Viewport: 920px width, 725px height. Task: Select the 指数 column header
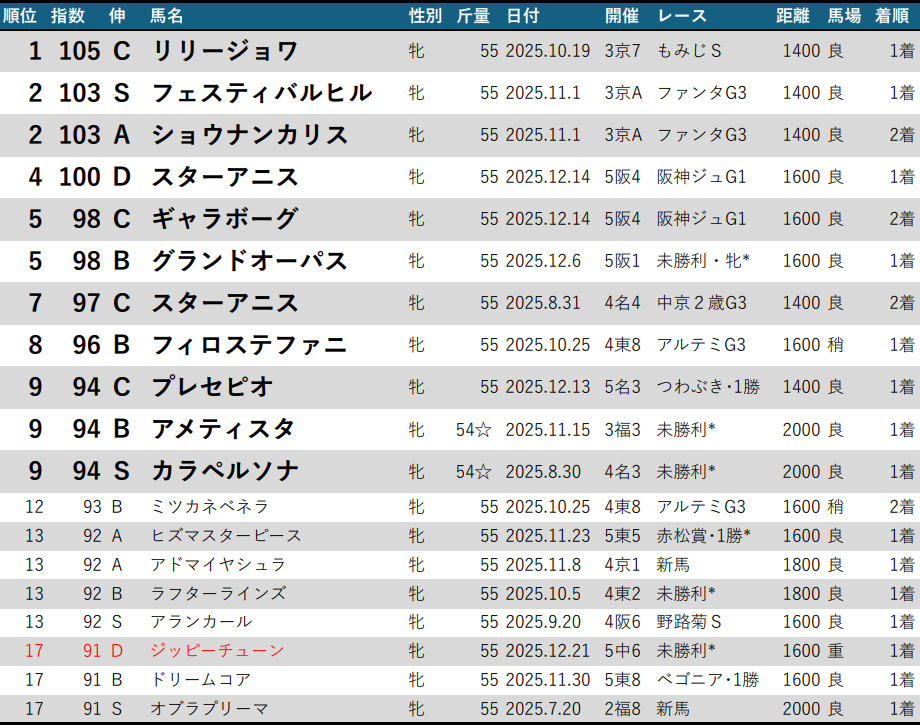pyautogui.click(x=68, y=15)
